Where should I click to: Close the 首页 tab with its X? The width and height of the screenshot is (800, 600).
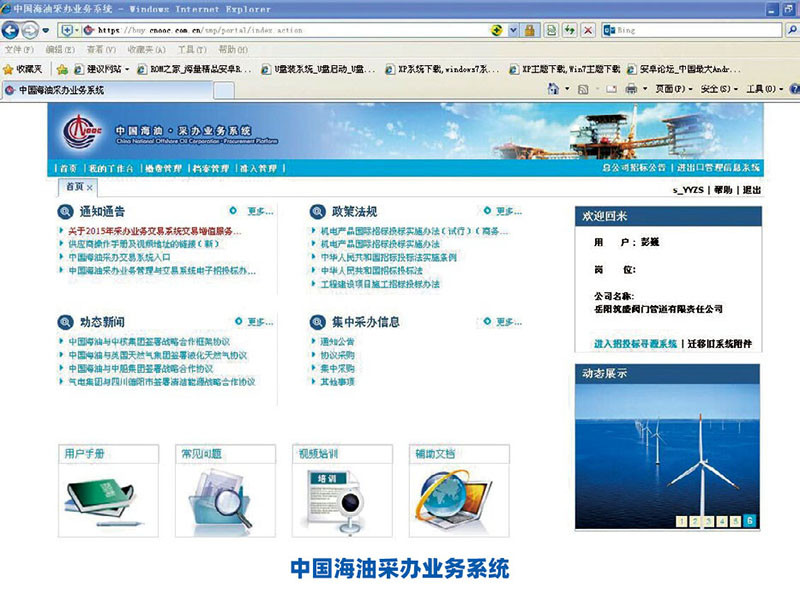(90, 187)
